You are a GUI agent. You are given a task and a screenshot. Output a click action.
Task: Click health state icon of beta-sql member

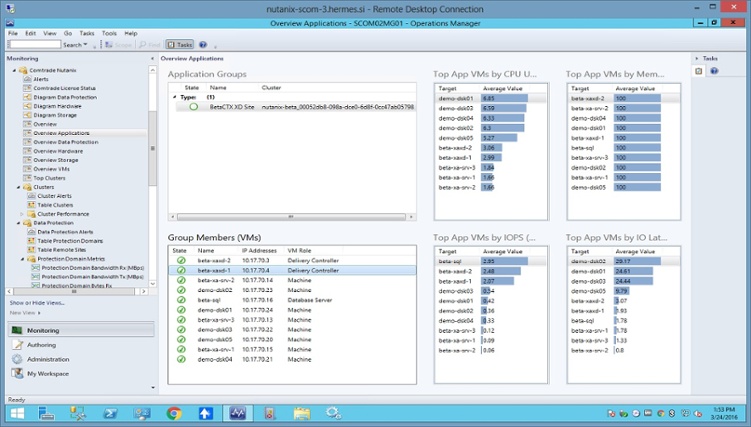[x=181, y=300]
